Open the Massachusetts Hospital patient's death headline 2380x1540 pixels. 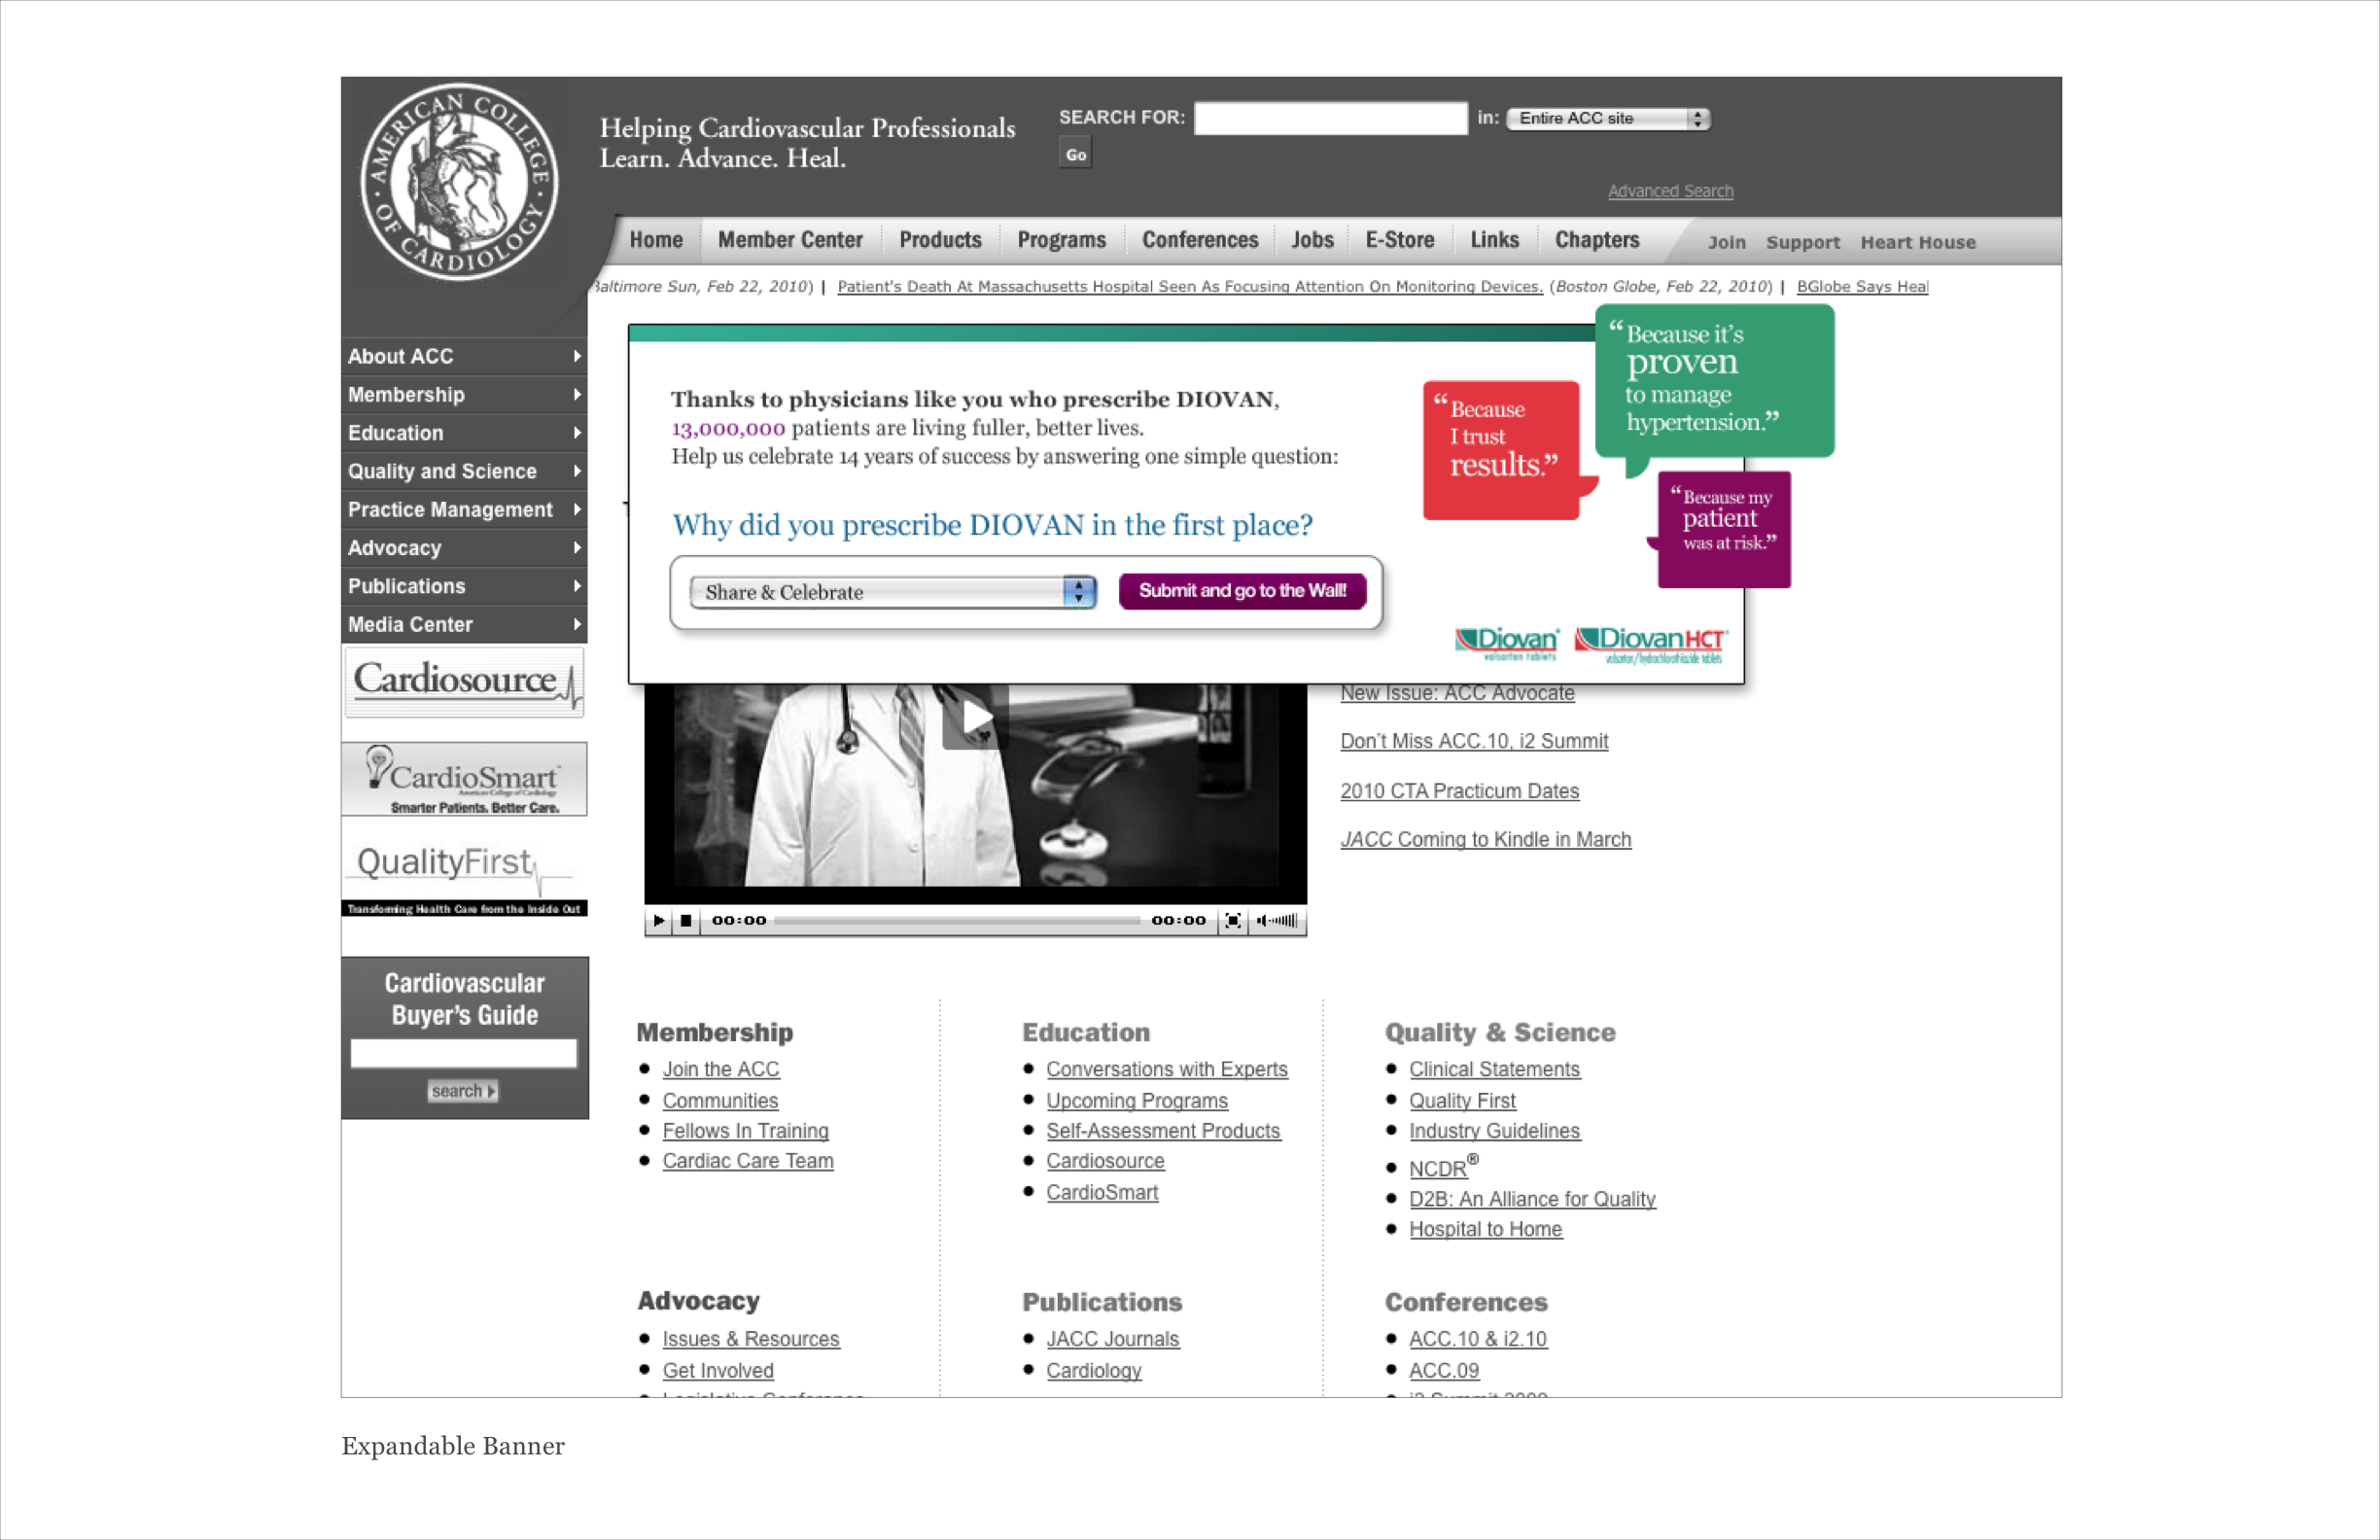1190,286
